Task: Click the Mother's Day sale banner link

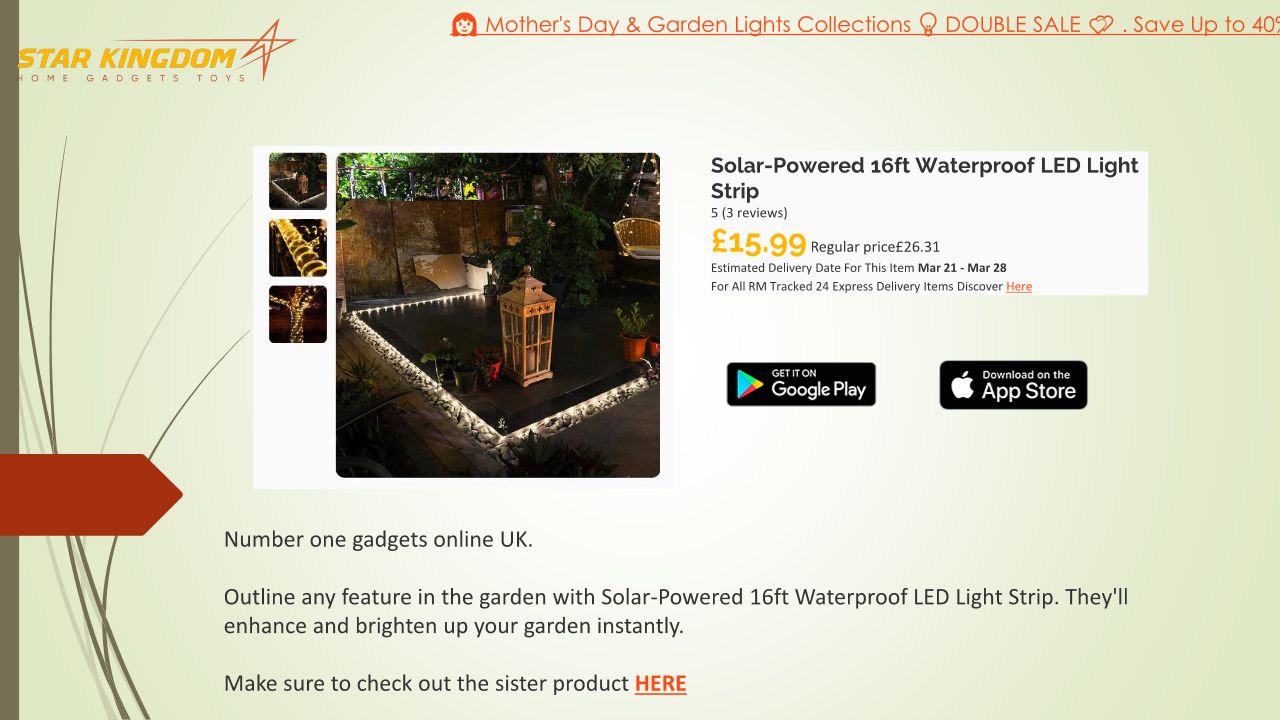Action: click(865, 25)
